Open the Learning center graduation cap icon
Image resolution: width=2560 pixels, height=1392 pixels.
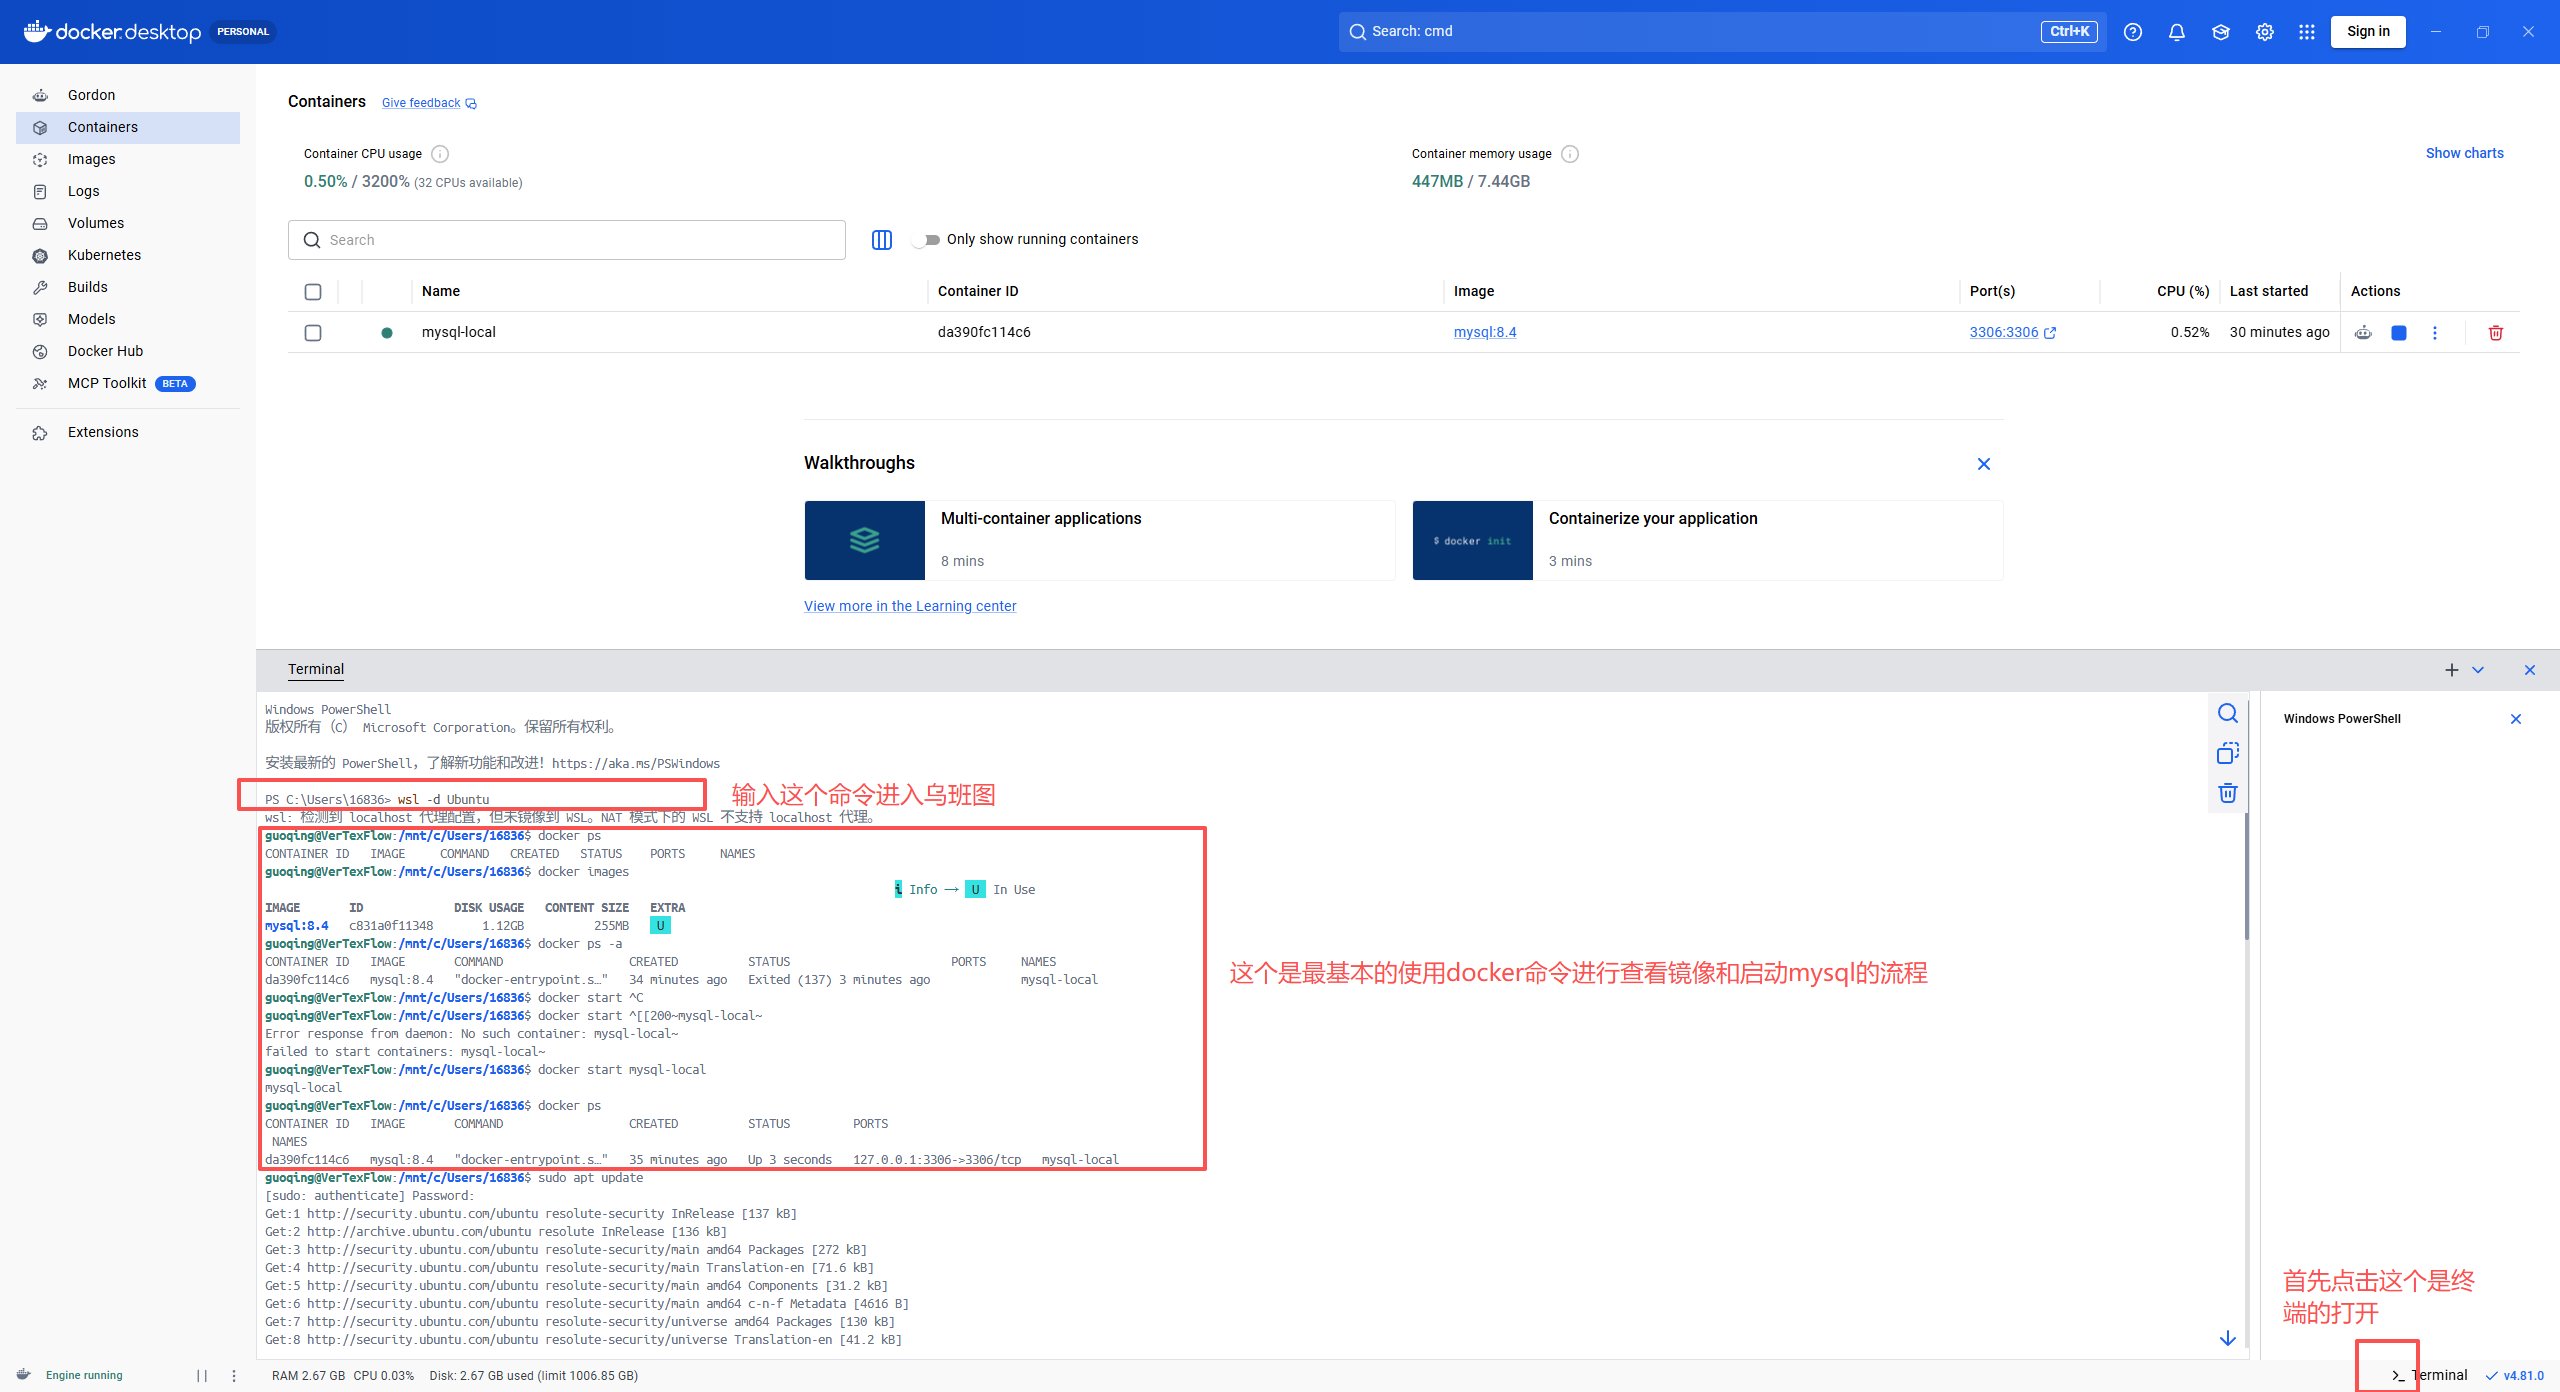click(2221, 32)
